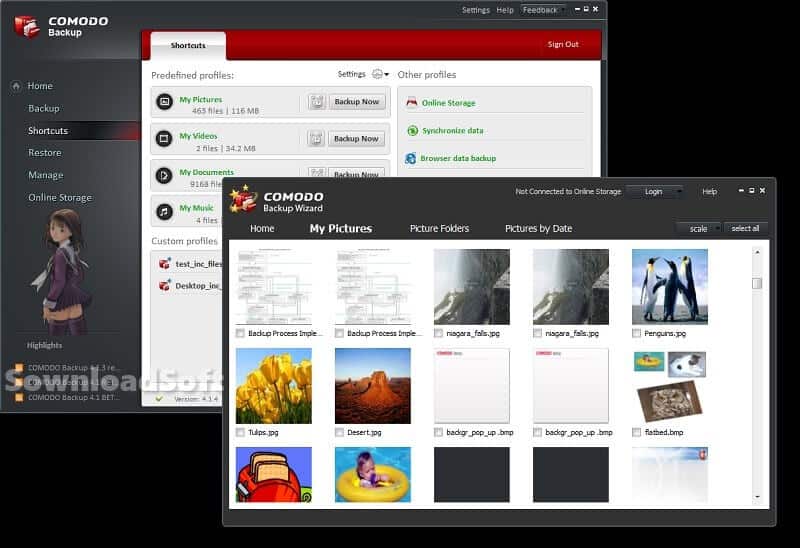This screenshot has height=548, width=800.
Task: Click the My Videos profile icon
Action: (x=164, y=138)
